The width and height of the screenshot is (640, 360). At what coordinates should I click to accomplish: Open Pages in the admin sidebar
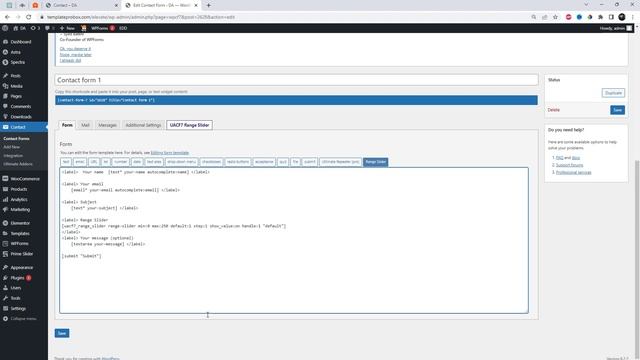pos(16,96)
